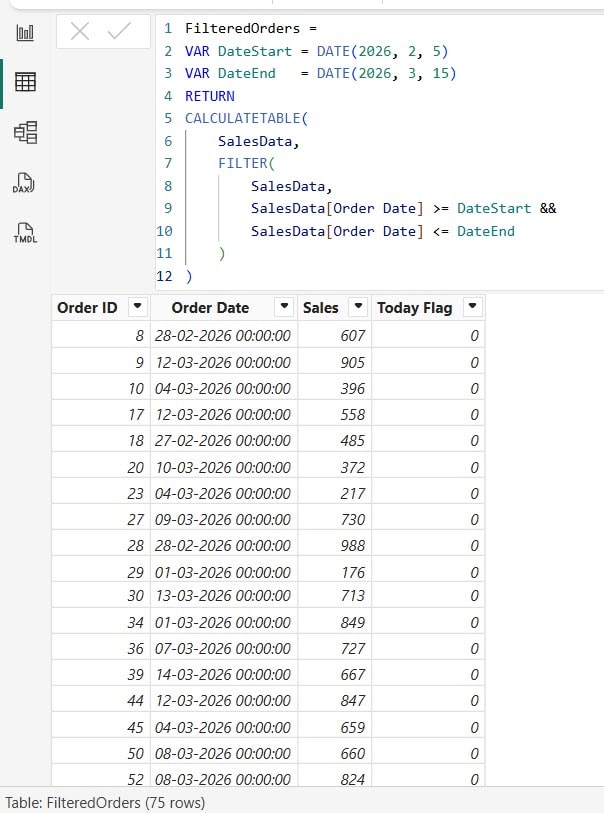This screenshot has width=604, height=813.
Task: Open the DAX query view icon
Action: tap(24, 183)
